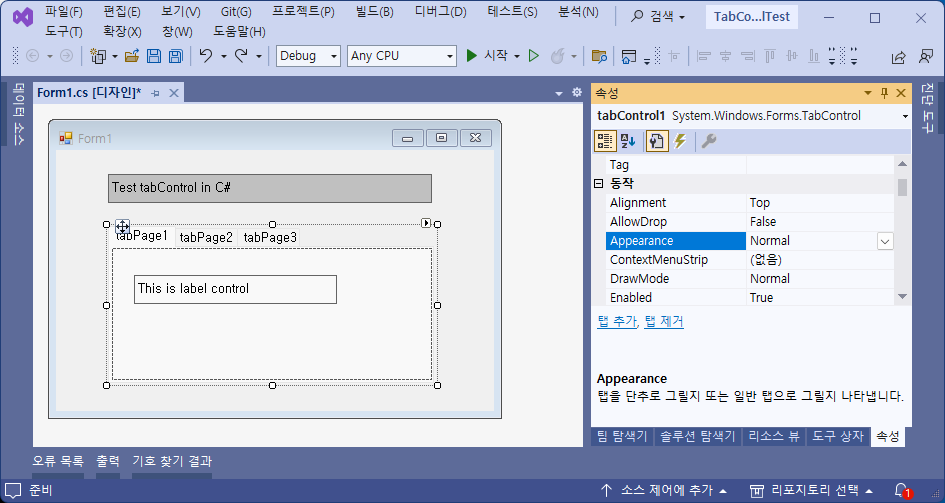Open the tabControl1 object selector dropdown
The width and height of the screenshot is (945, 503).
(905, 116)
